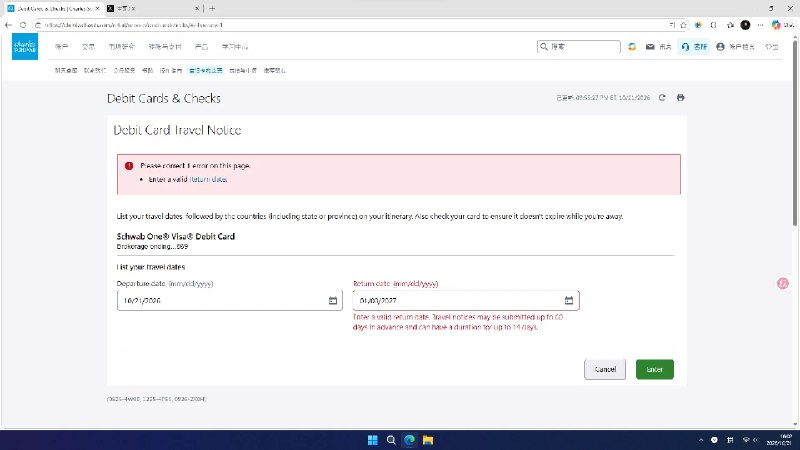Screen dimensions: 800x450
Task: Click the log out link at top right
Action: [x=771, y=46]
